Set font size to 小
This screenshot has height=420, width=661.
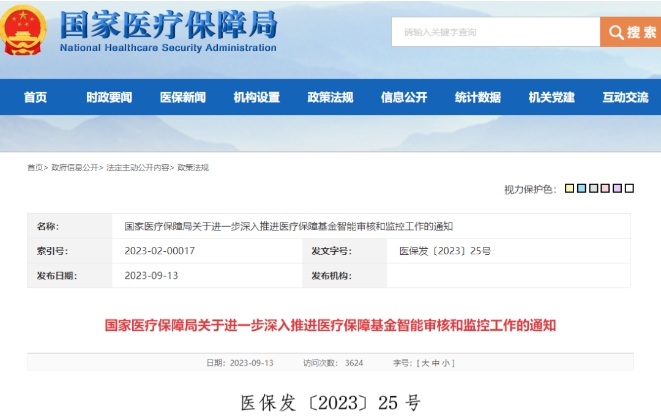pyautogui.click(x=446, y=363)
